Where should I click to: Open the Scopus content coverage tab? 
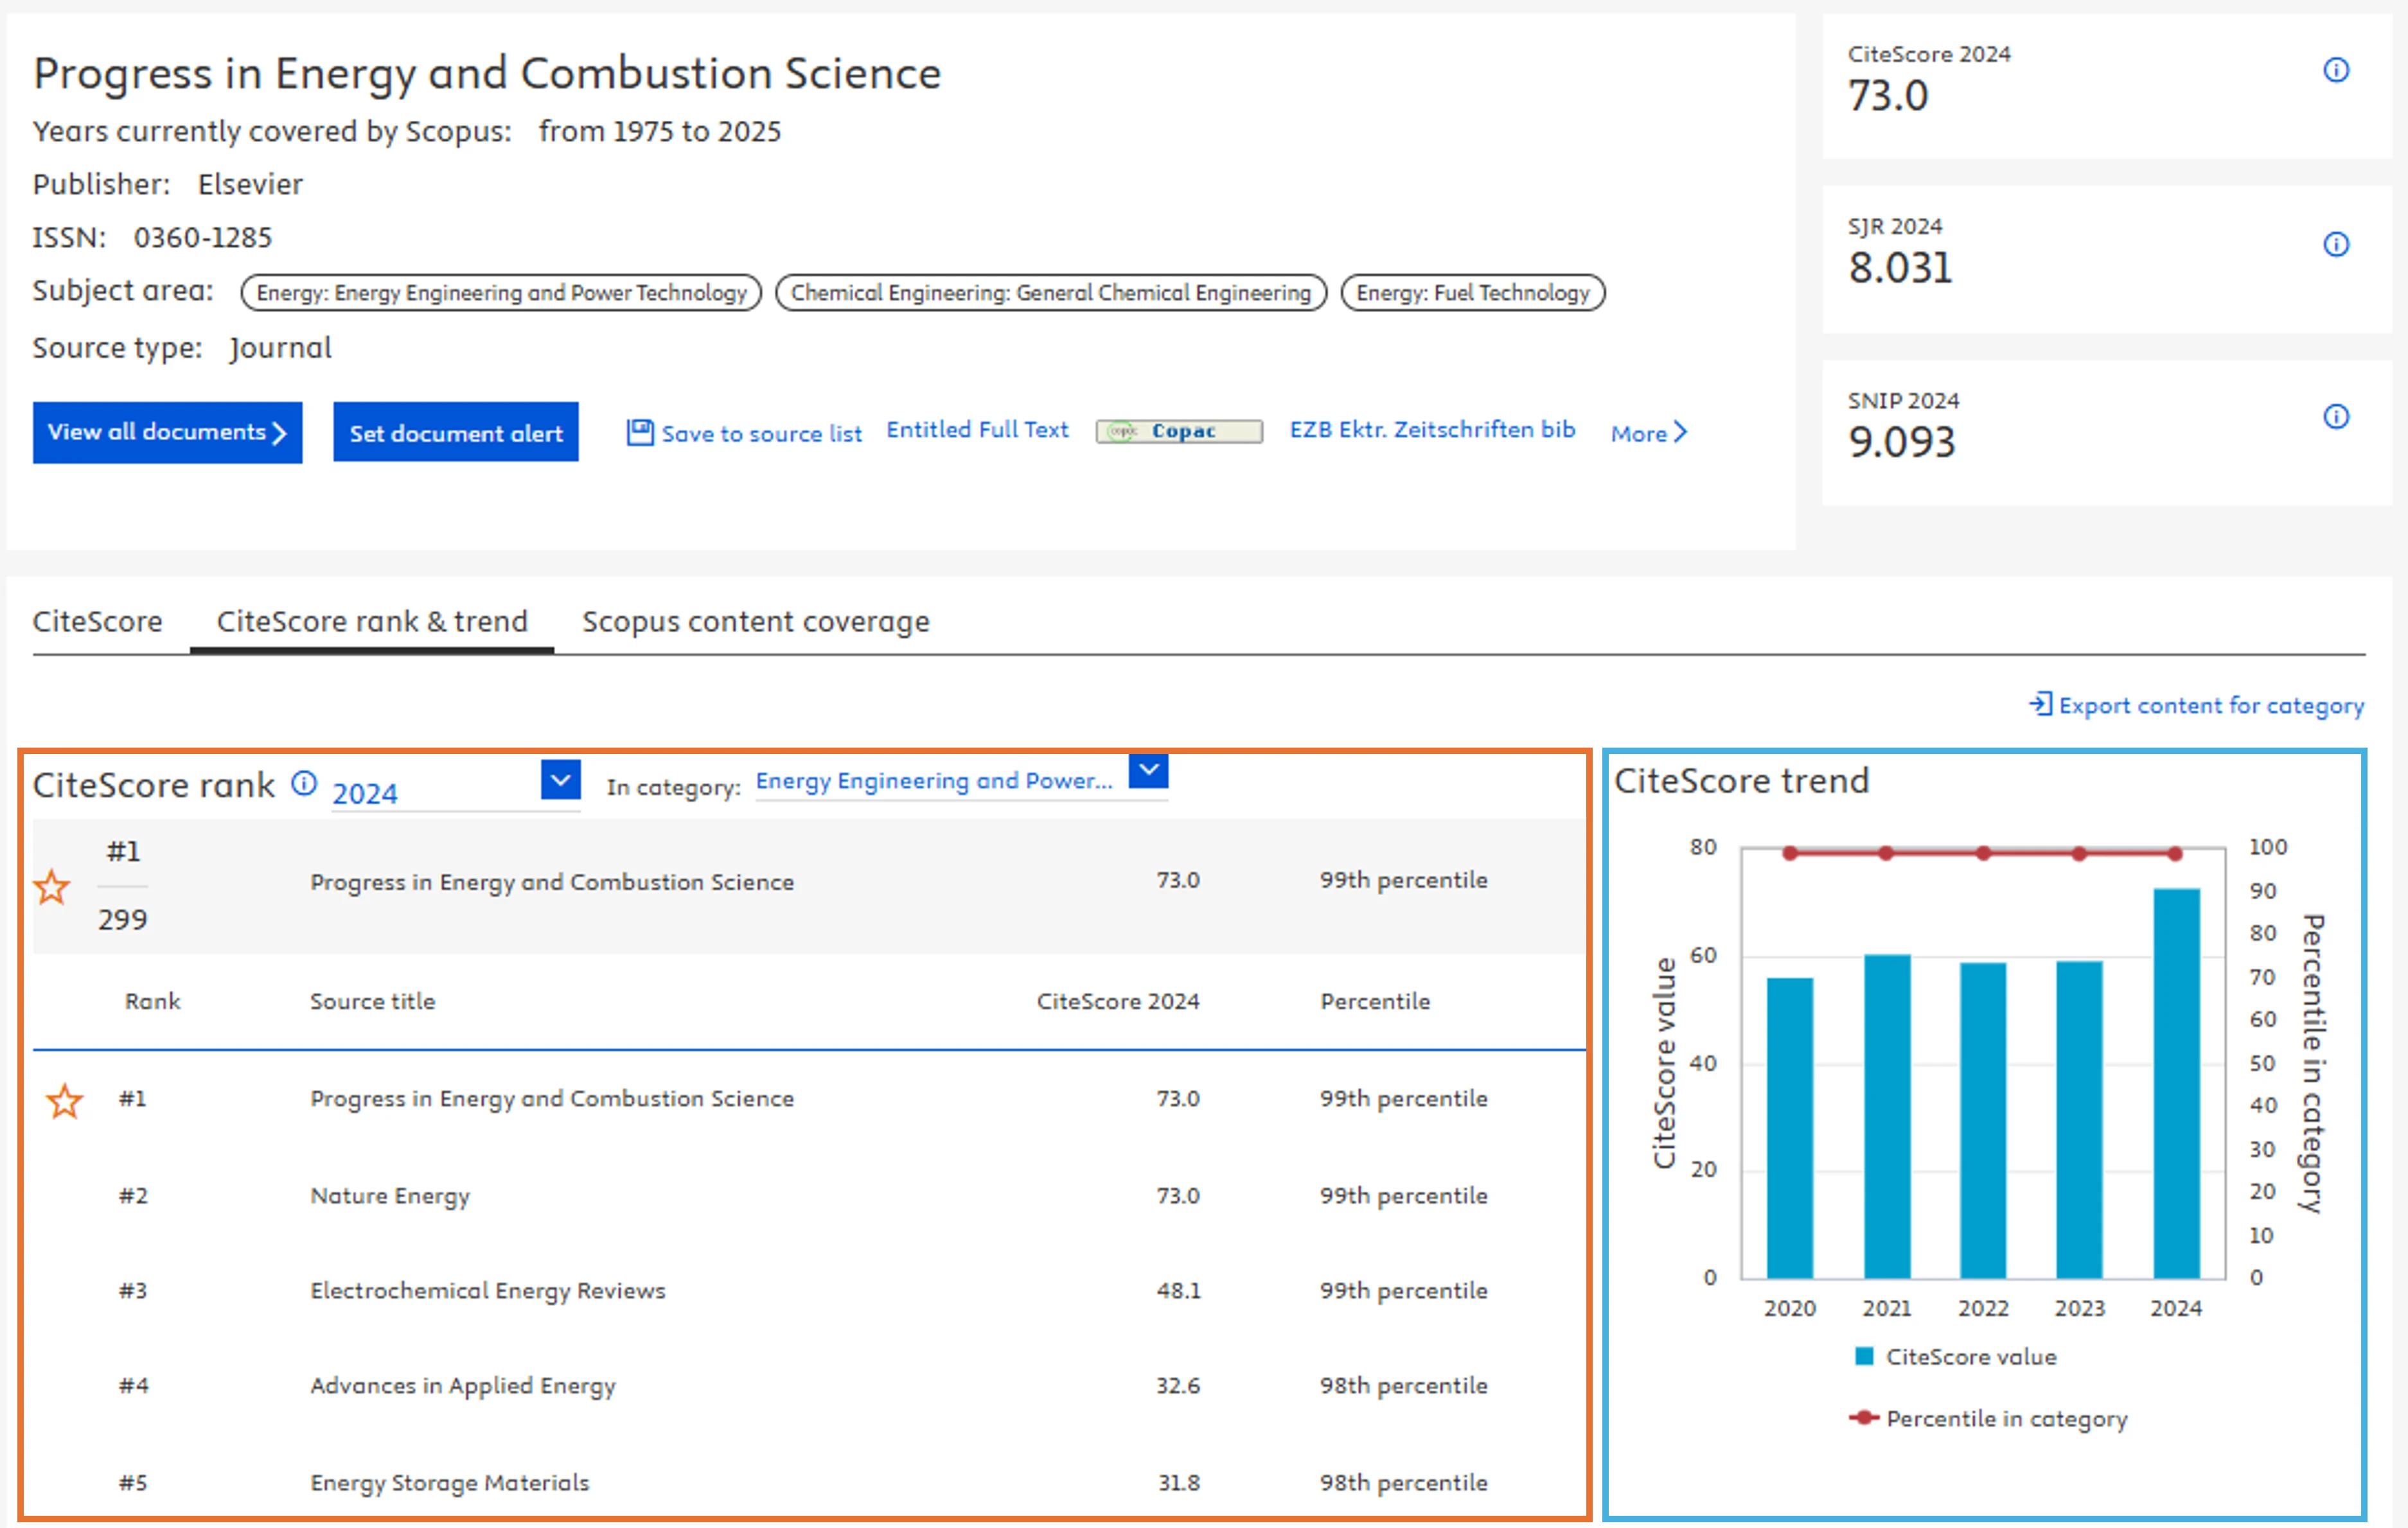[756, 621]
